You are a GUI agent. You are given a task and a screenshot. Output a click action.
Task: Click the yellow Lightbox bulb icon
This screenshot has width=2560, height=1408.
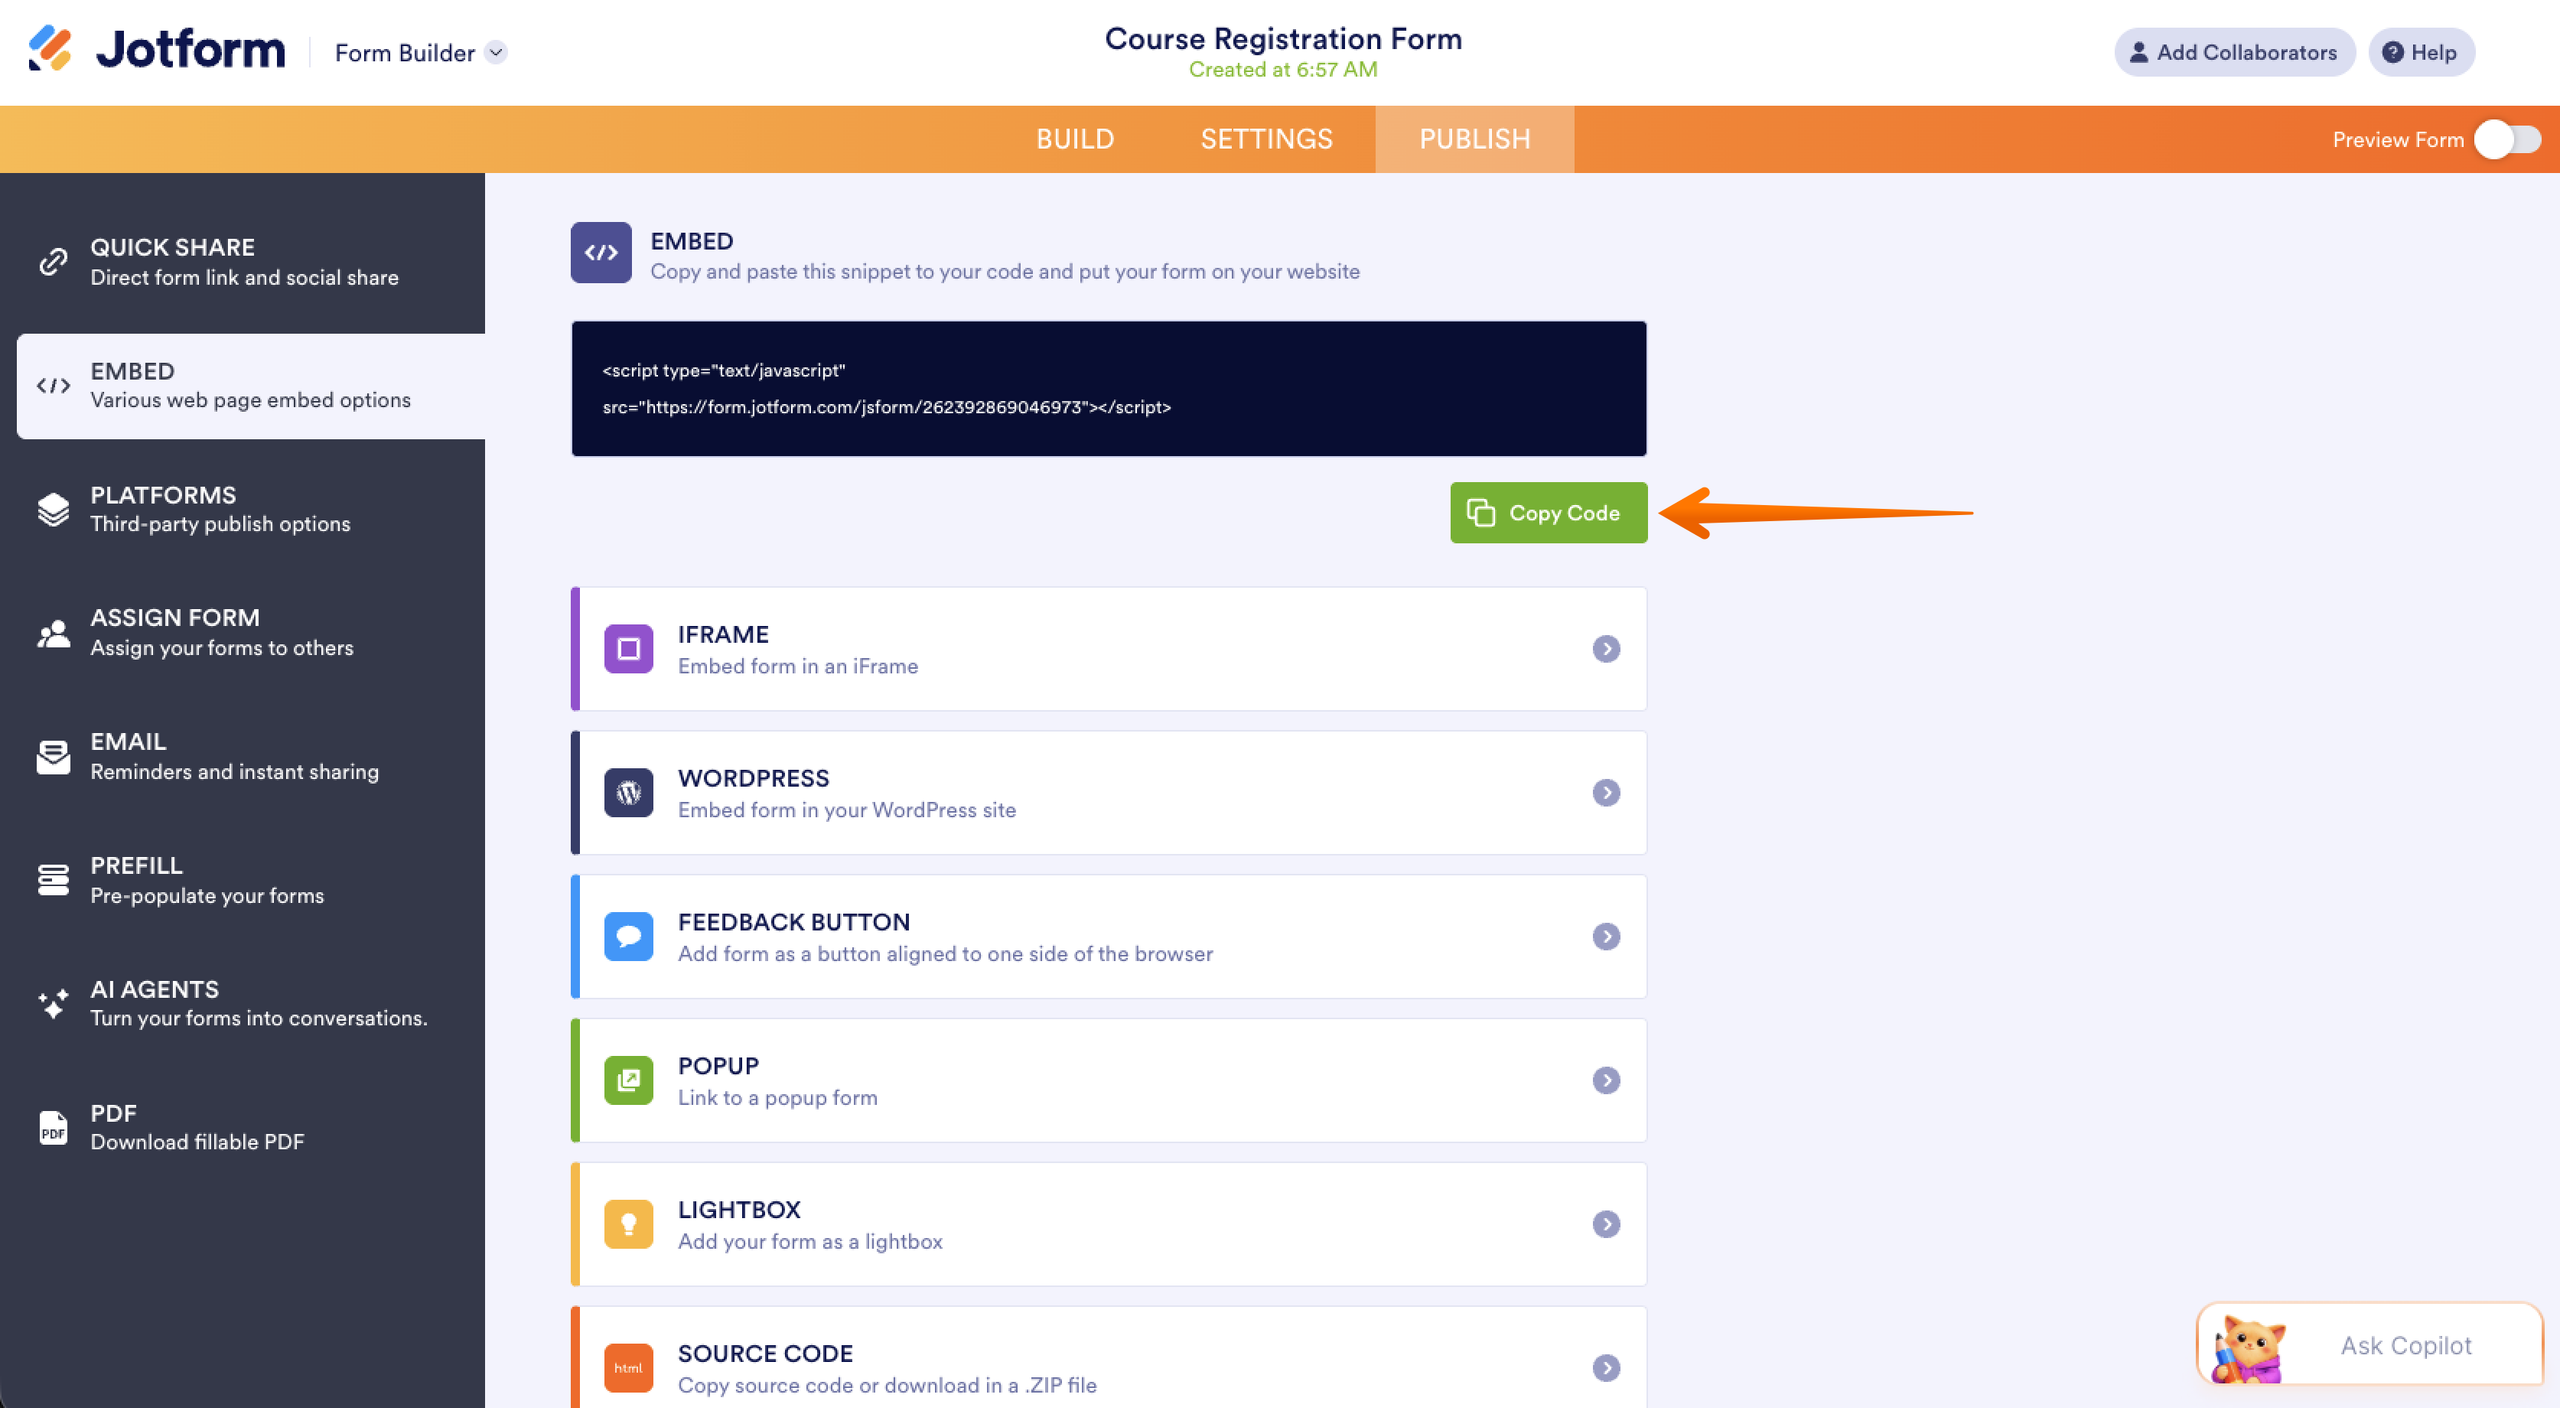click(x=628, y=1225)
